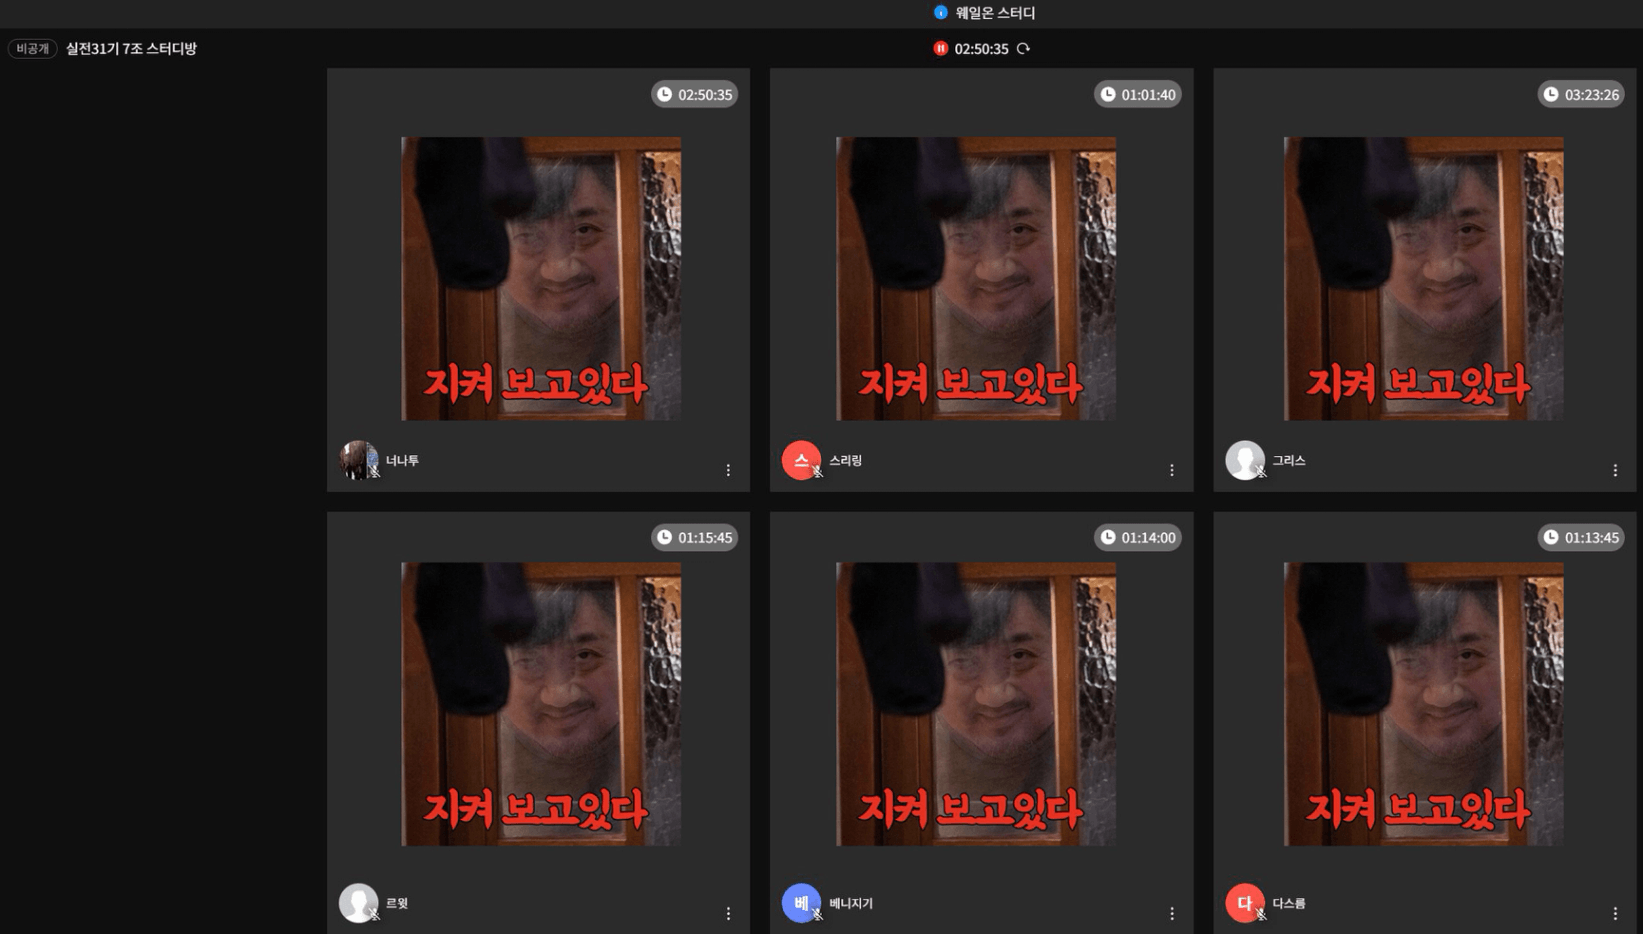This screenshot has width=1643, height=934.
Task: Click the 01:13:45 timer badge on 다스룸's tile
Action: [1581, 537]
